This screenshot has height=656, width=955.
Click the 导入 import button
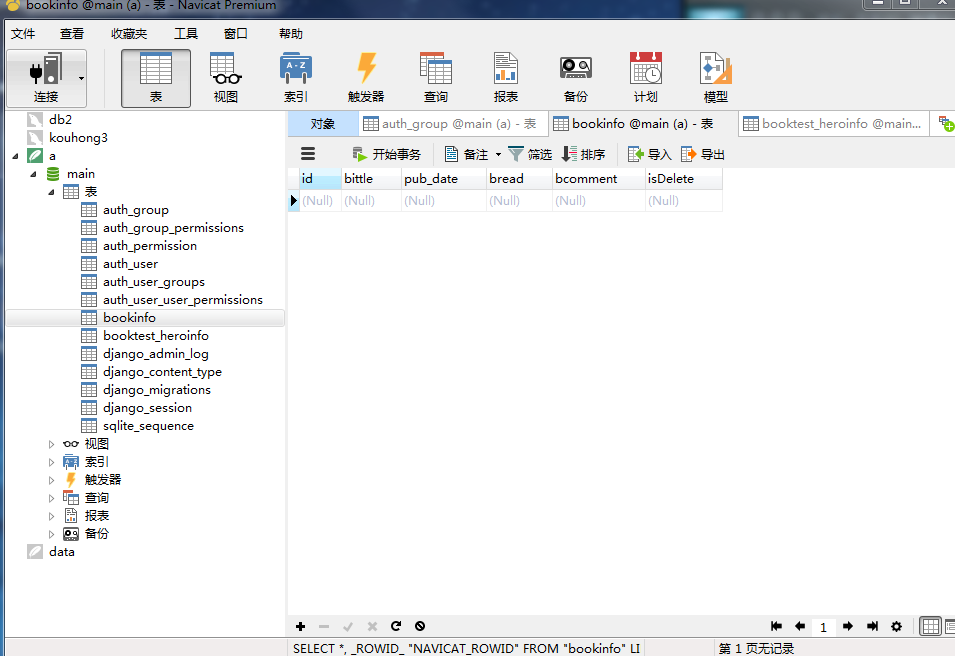650,154
